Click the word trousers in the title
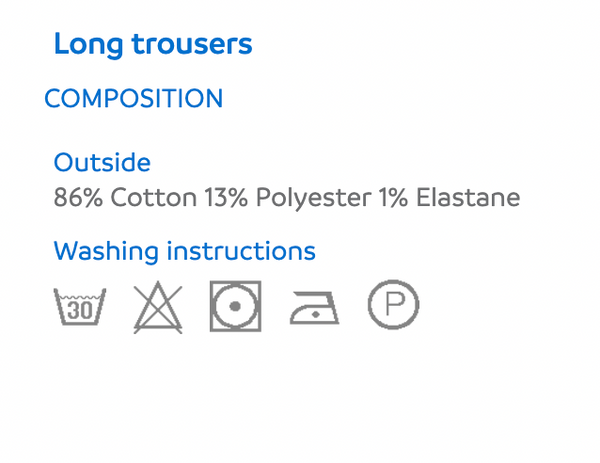Screen dimensions: 600x463 click(192, 44)
